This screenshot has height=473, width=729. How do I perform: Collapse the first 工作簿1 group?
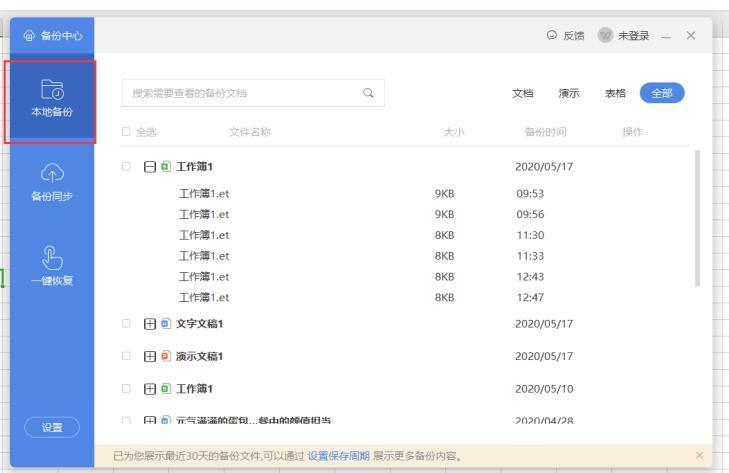pyautogui.click(x=147, y=166)
